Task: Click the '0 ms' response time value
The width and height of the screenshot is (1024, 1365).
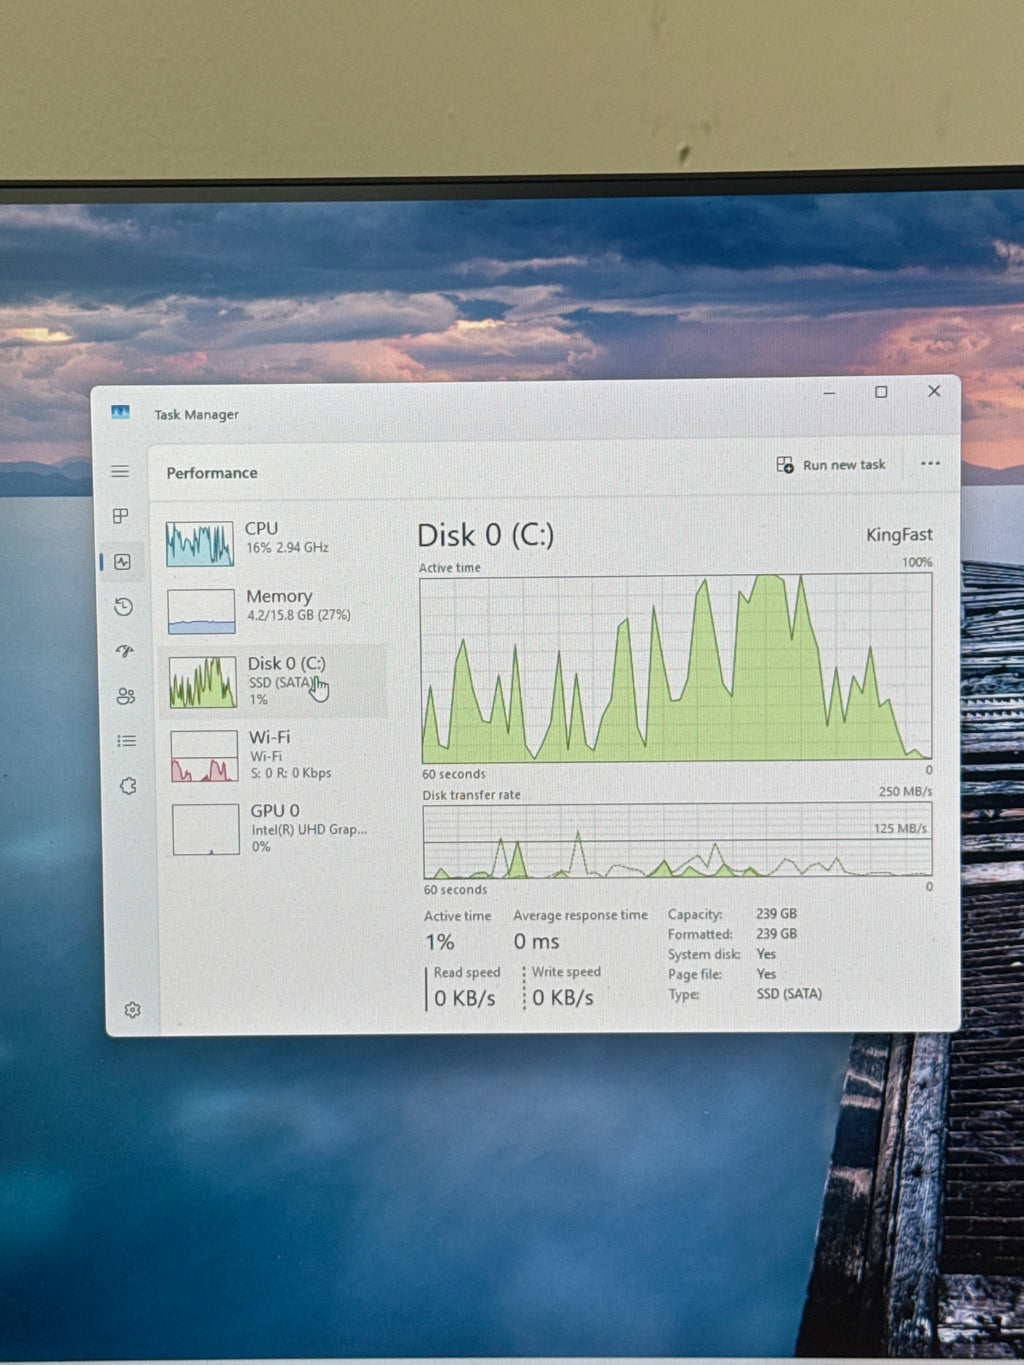Action: [x=536, y=942]
